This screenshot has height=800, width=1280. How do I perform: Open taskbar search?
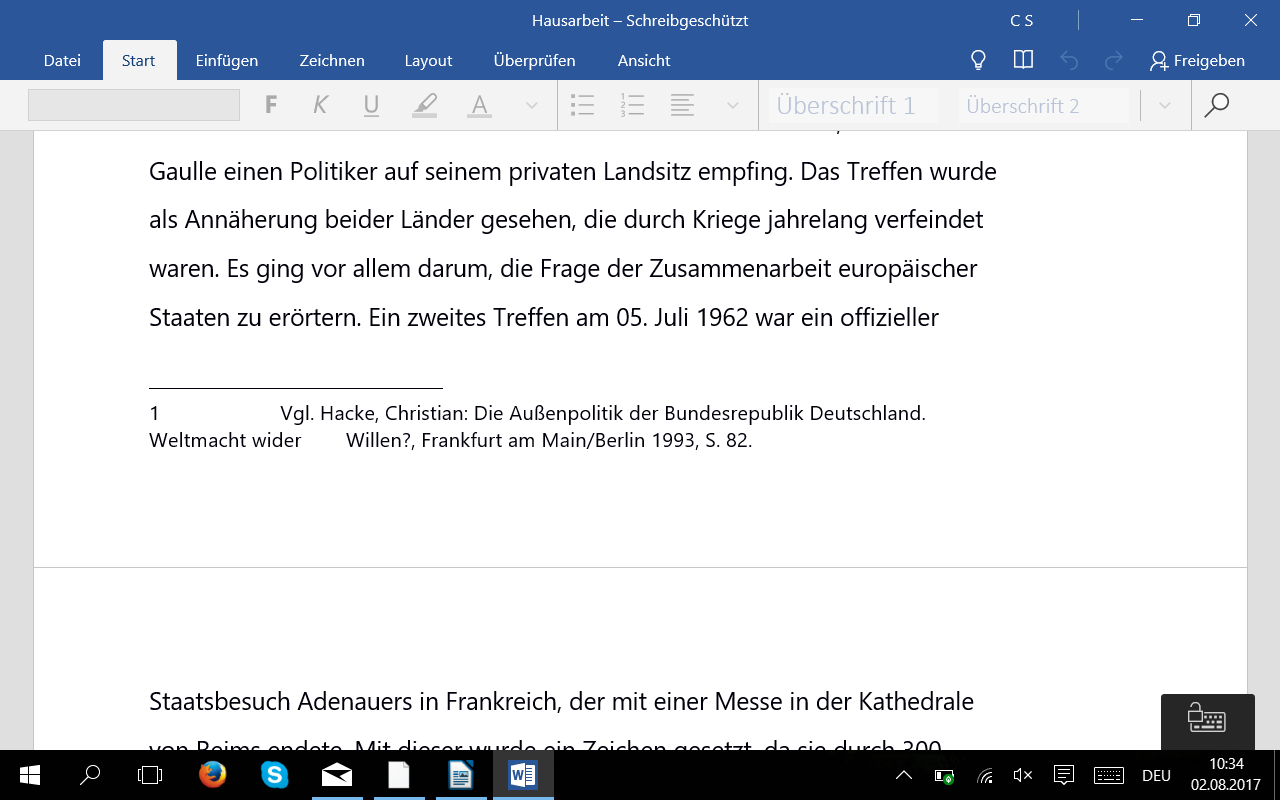pos(90,775)
